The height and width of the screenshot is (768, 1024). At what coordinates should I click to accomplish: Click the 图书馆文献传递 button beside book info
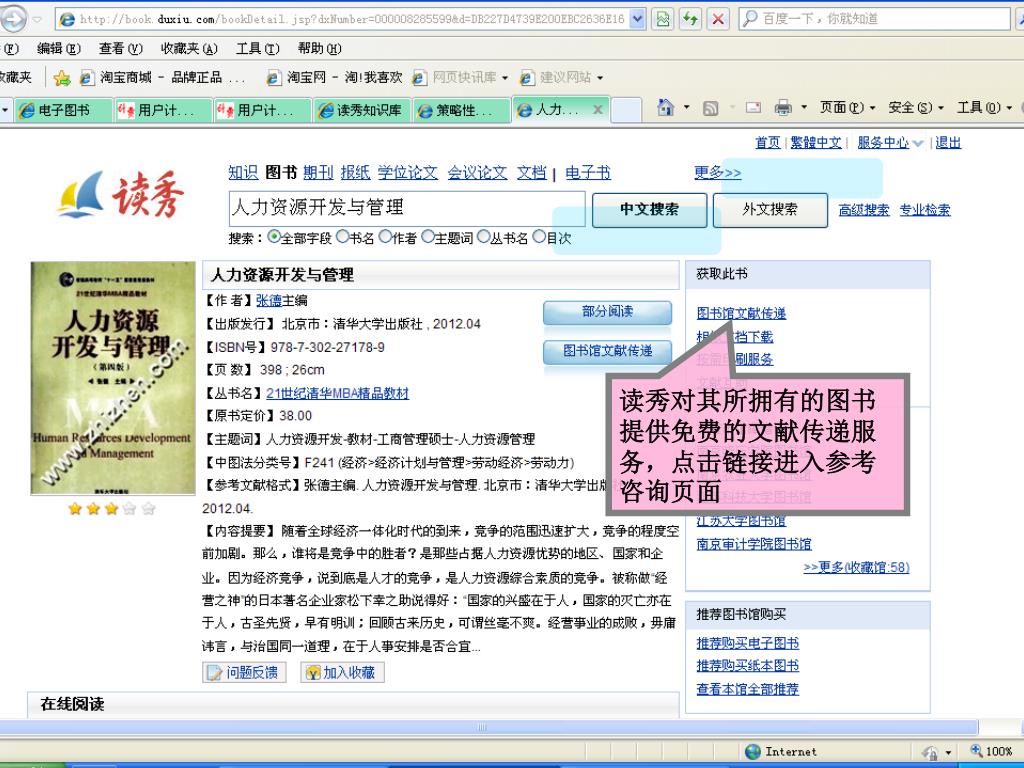pyautogui.click(x=607, y=351)
